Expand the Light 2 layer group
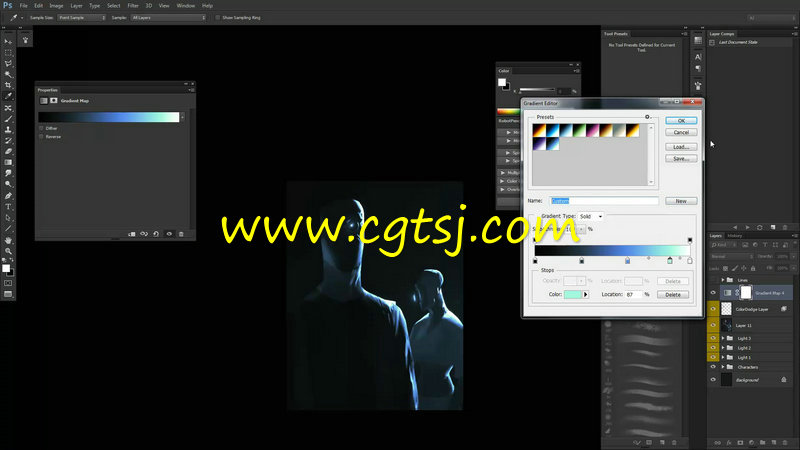The image size is (800, 450). pyautogui.click(x=723, y=348)
